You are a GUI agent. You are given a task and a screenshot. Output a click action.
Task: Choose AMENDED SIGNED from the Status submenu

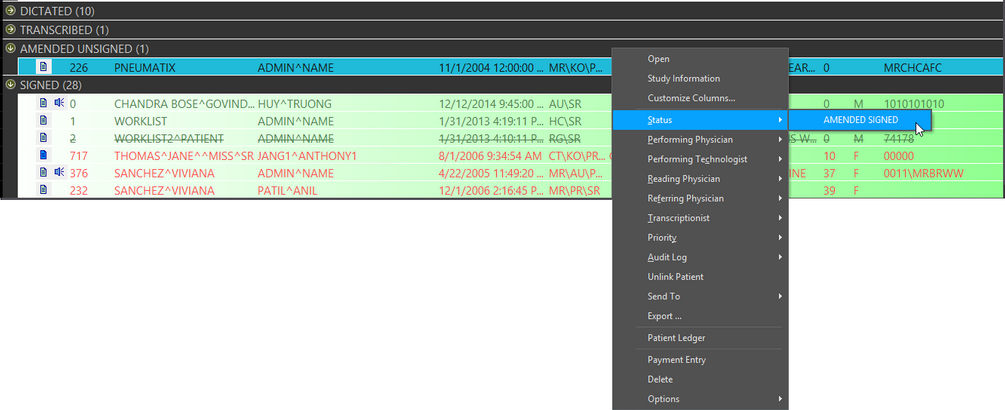click(860, 120)
